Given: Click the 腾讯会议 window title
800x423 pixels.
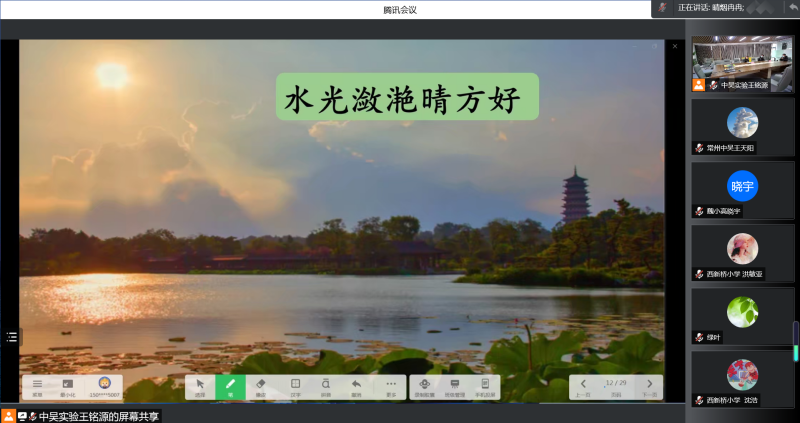Looking at the screenshot, I should [400, 10].
